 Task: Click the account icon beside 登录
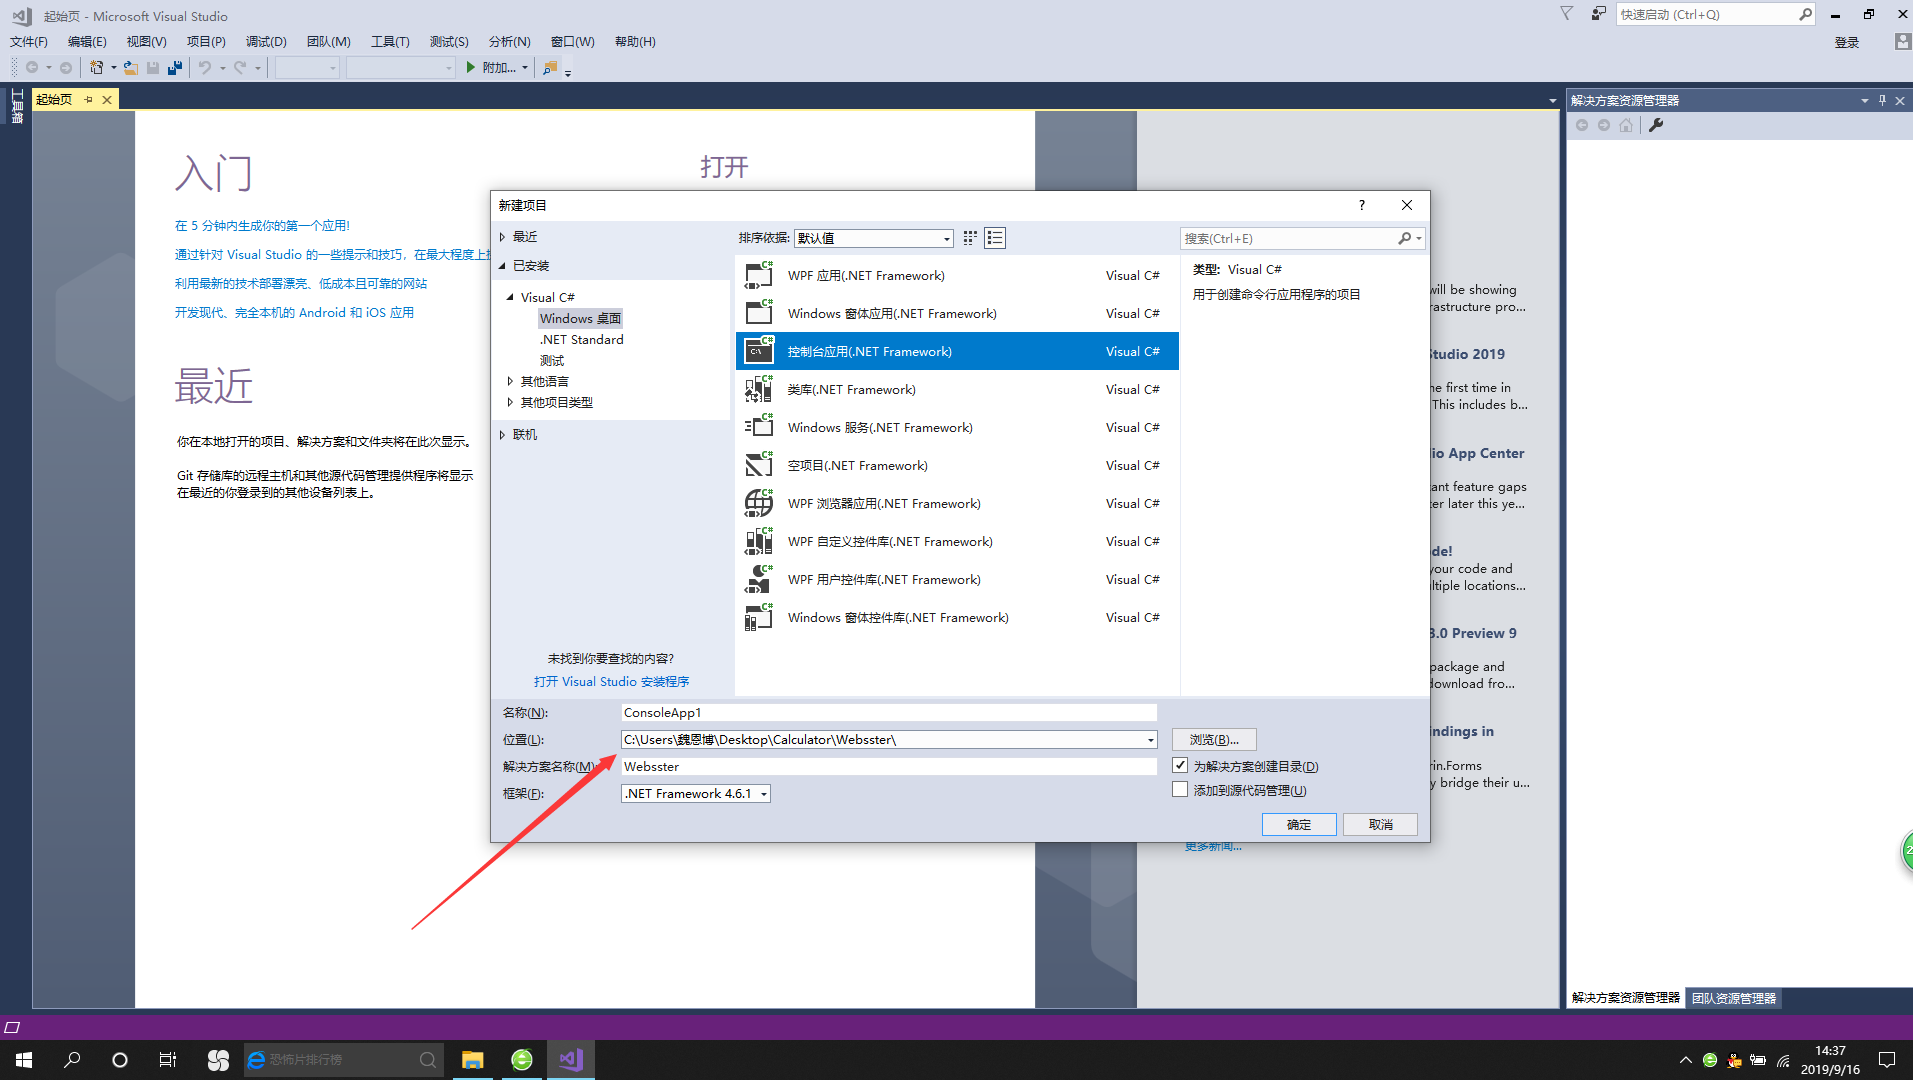(1902, 42)
